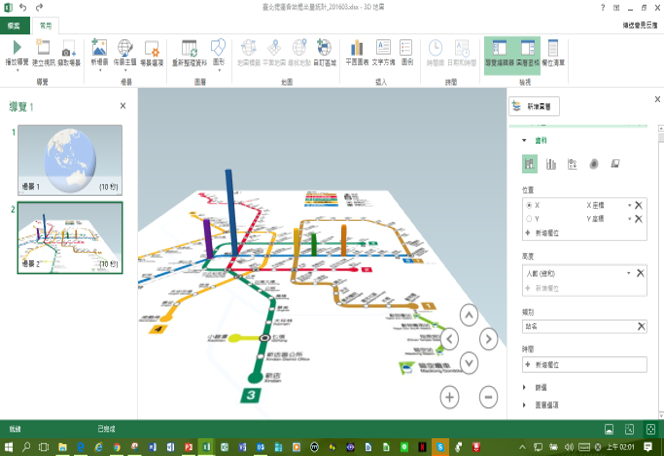Open Windows Start menu
The height and width of the screenshot is (456, 664).
point(8,447)
